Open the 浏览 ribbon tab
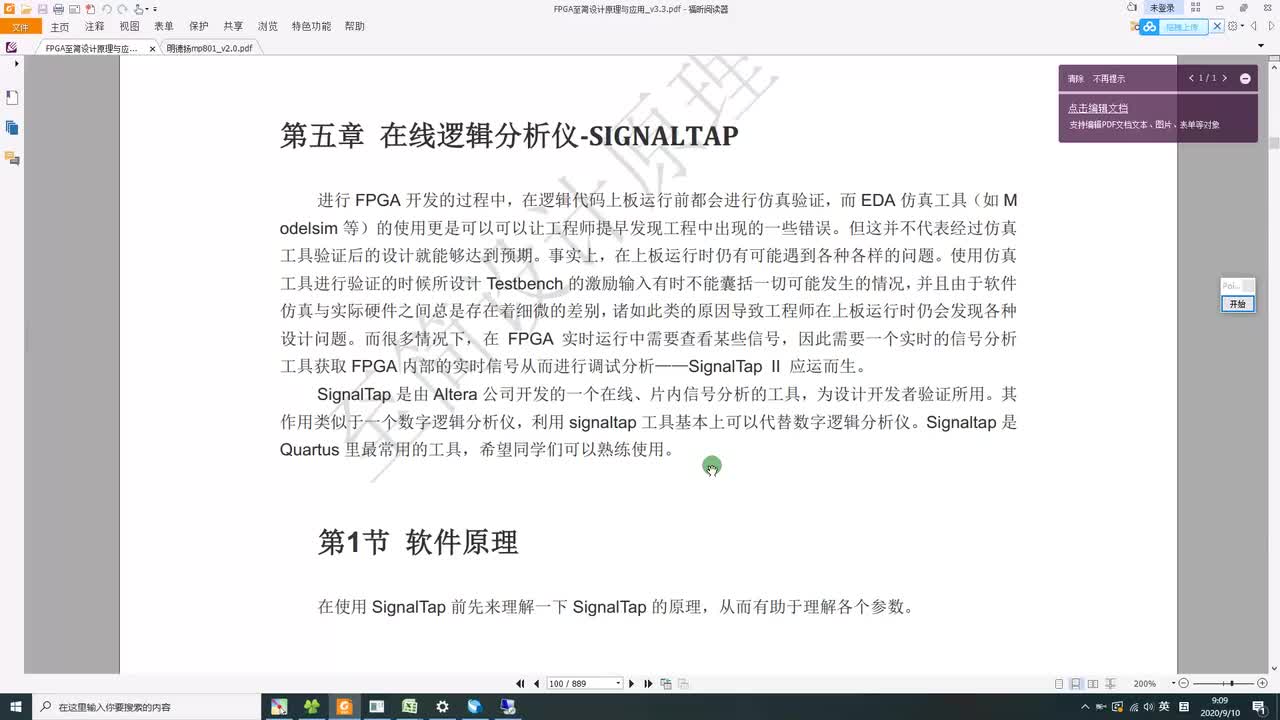This screenshot has height=720, width=1280. (x=268, y=27)
